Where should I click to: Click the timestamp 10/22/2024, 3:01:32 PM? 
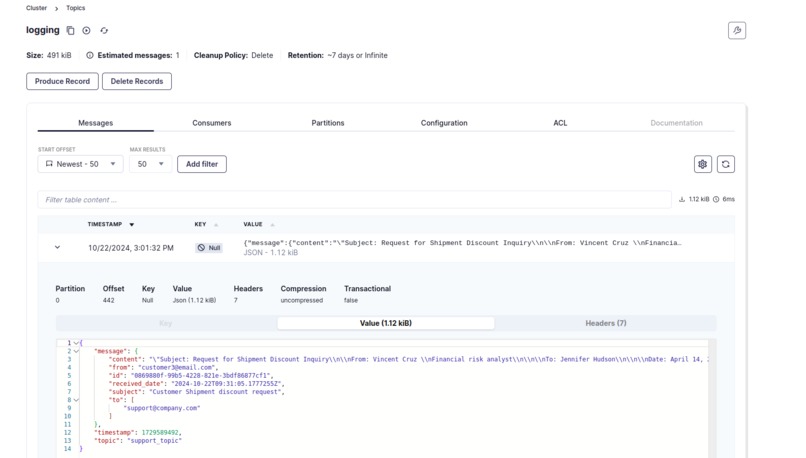[x=131, y=248]
